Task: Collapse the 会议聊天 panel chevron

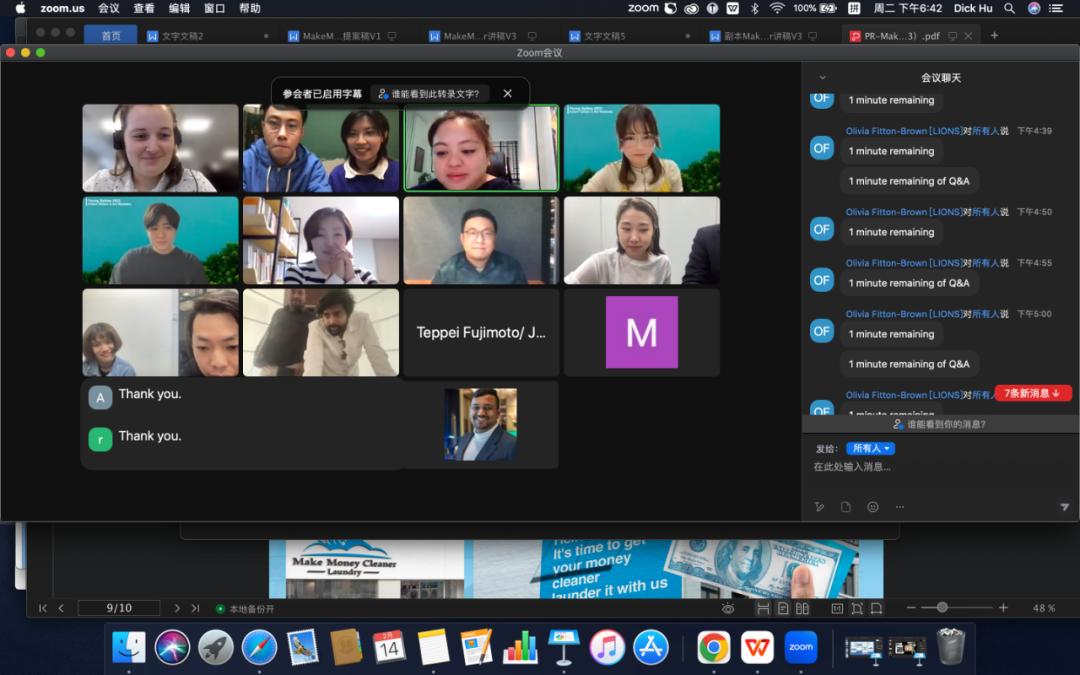Action: pos(822,77)
